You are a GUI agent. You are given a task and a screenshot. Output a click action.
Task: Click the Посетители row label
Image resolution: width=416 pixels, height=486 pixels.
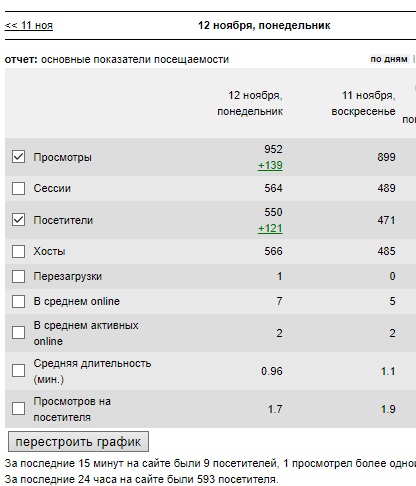click(x=63, y=220)
